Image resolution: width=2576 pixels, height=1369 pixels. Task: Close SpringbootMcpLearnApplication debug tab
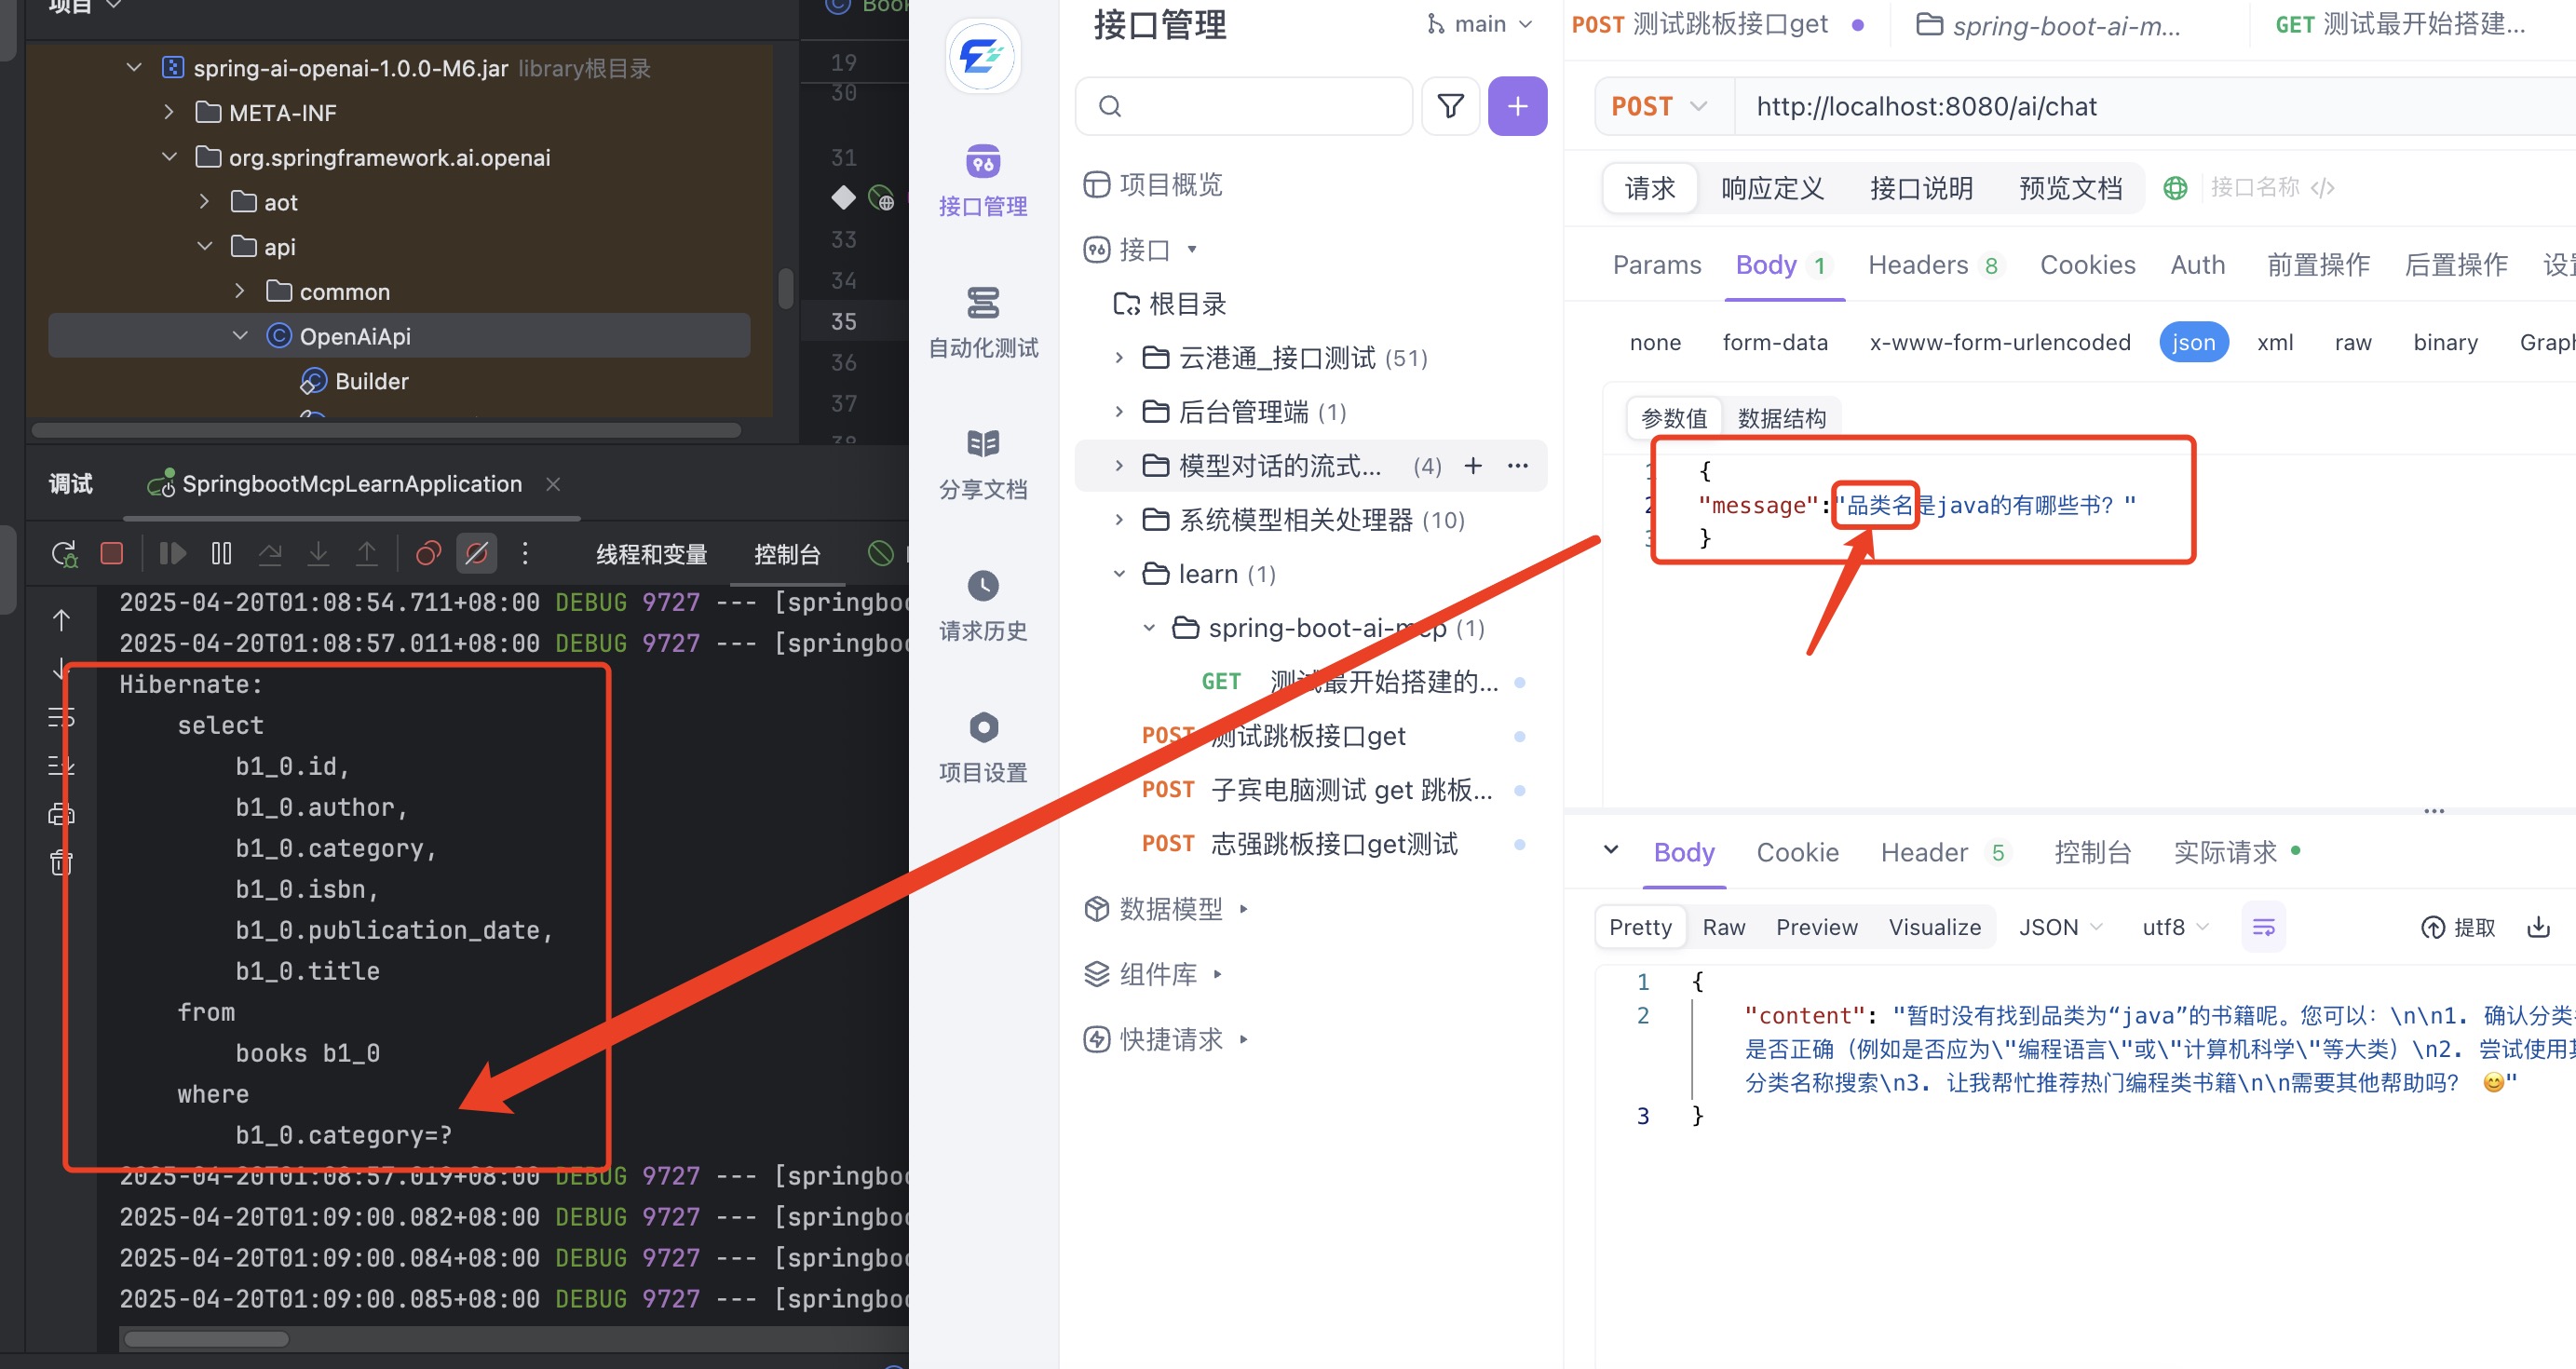(x=553, y=484)
